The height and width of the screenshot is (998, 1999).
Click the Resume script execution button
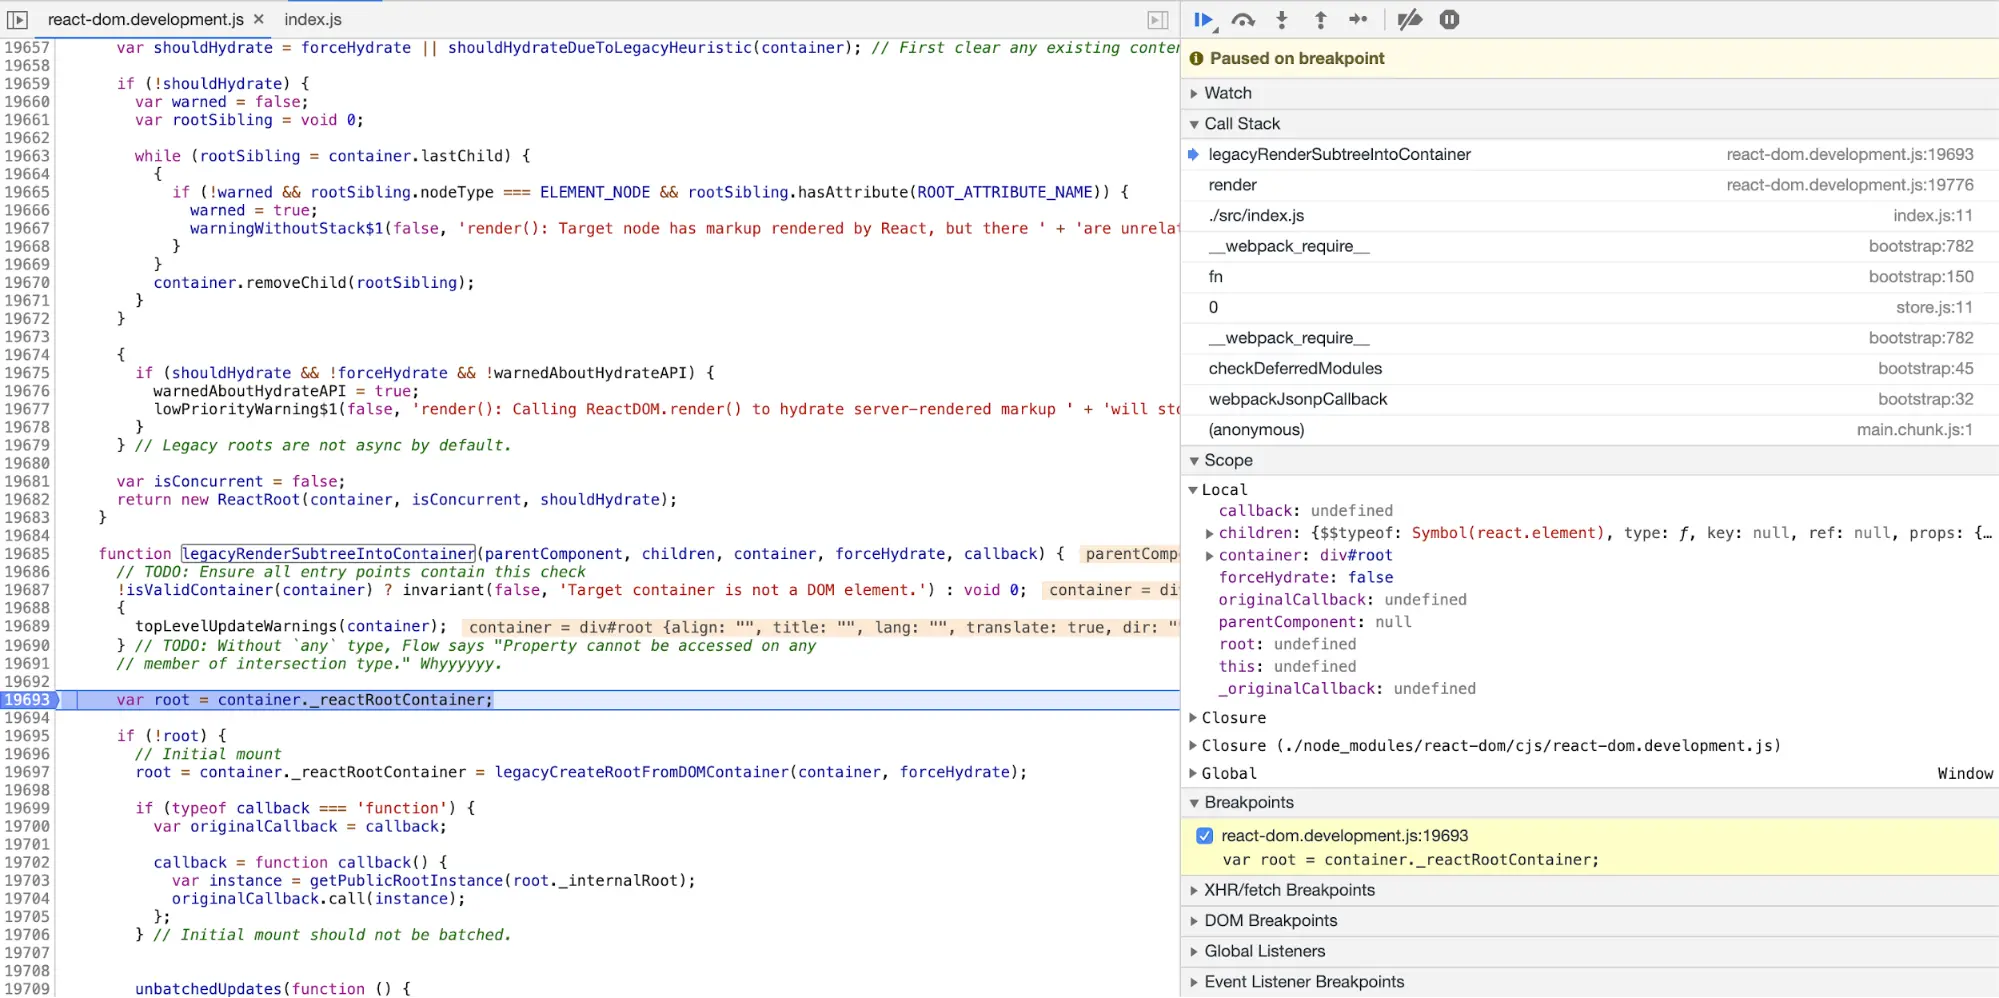click(x=1203, y=19)
